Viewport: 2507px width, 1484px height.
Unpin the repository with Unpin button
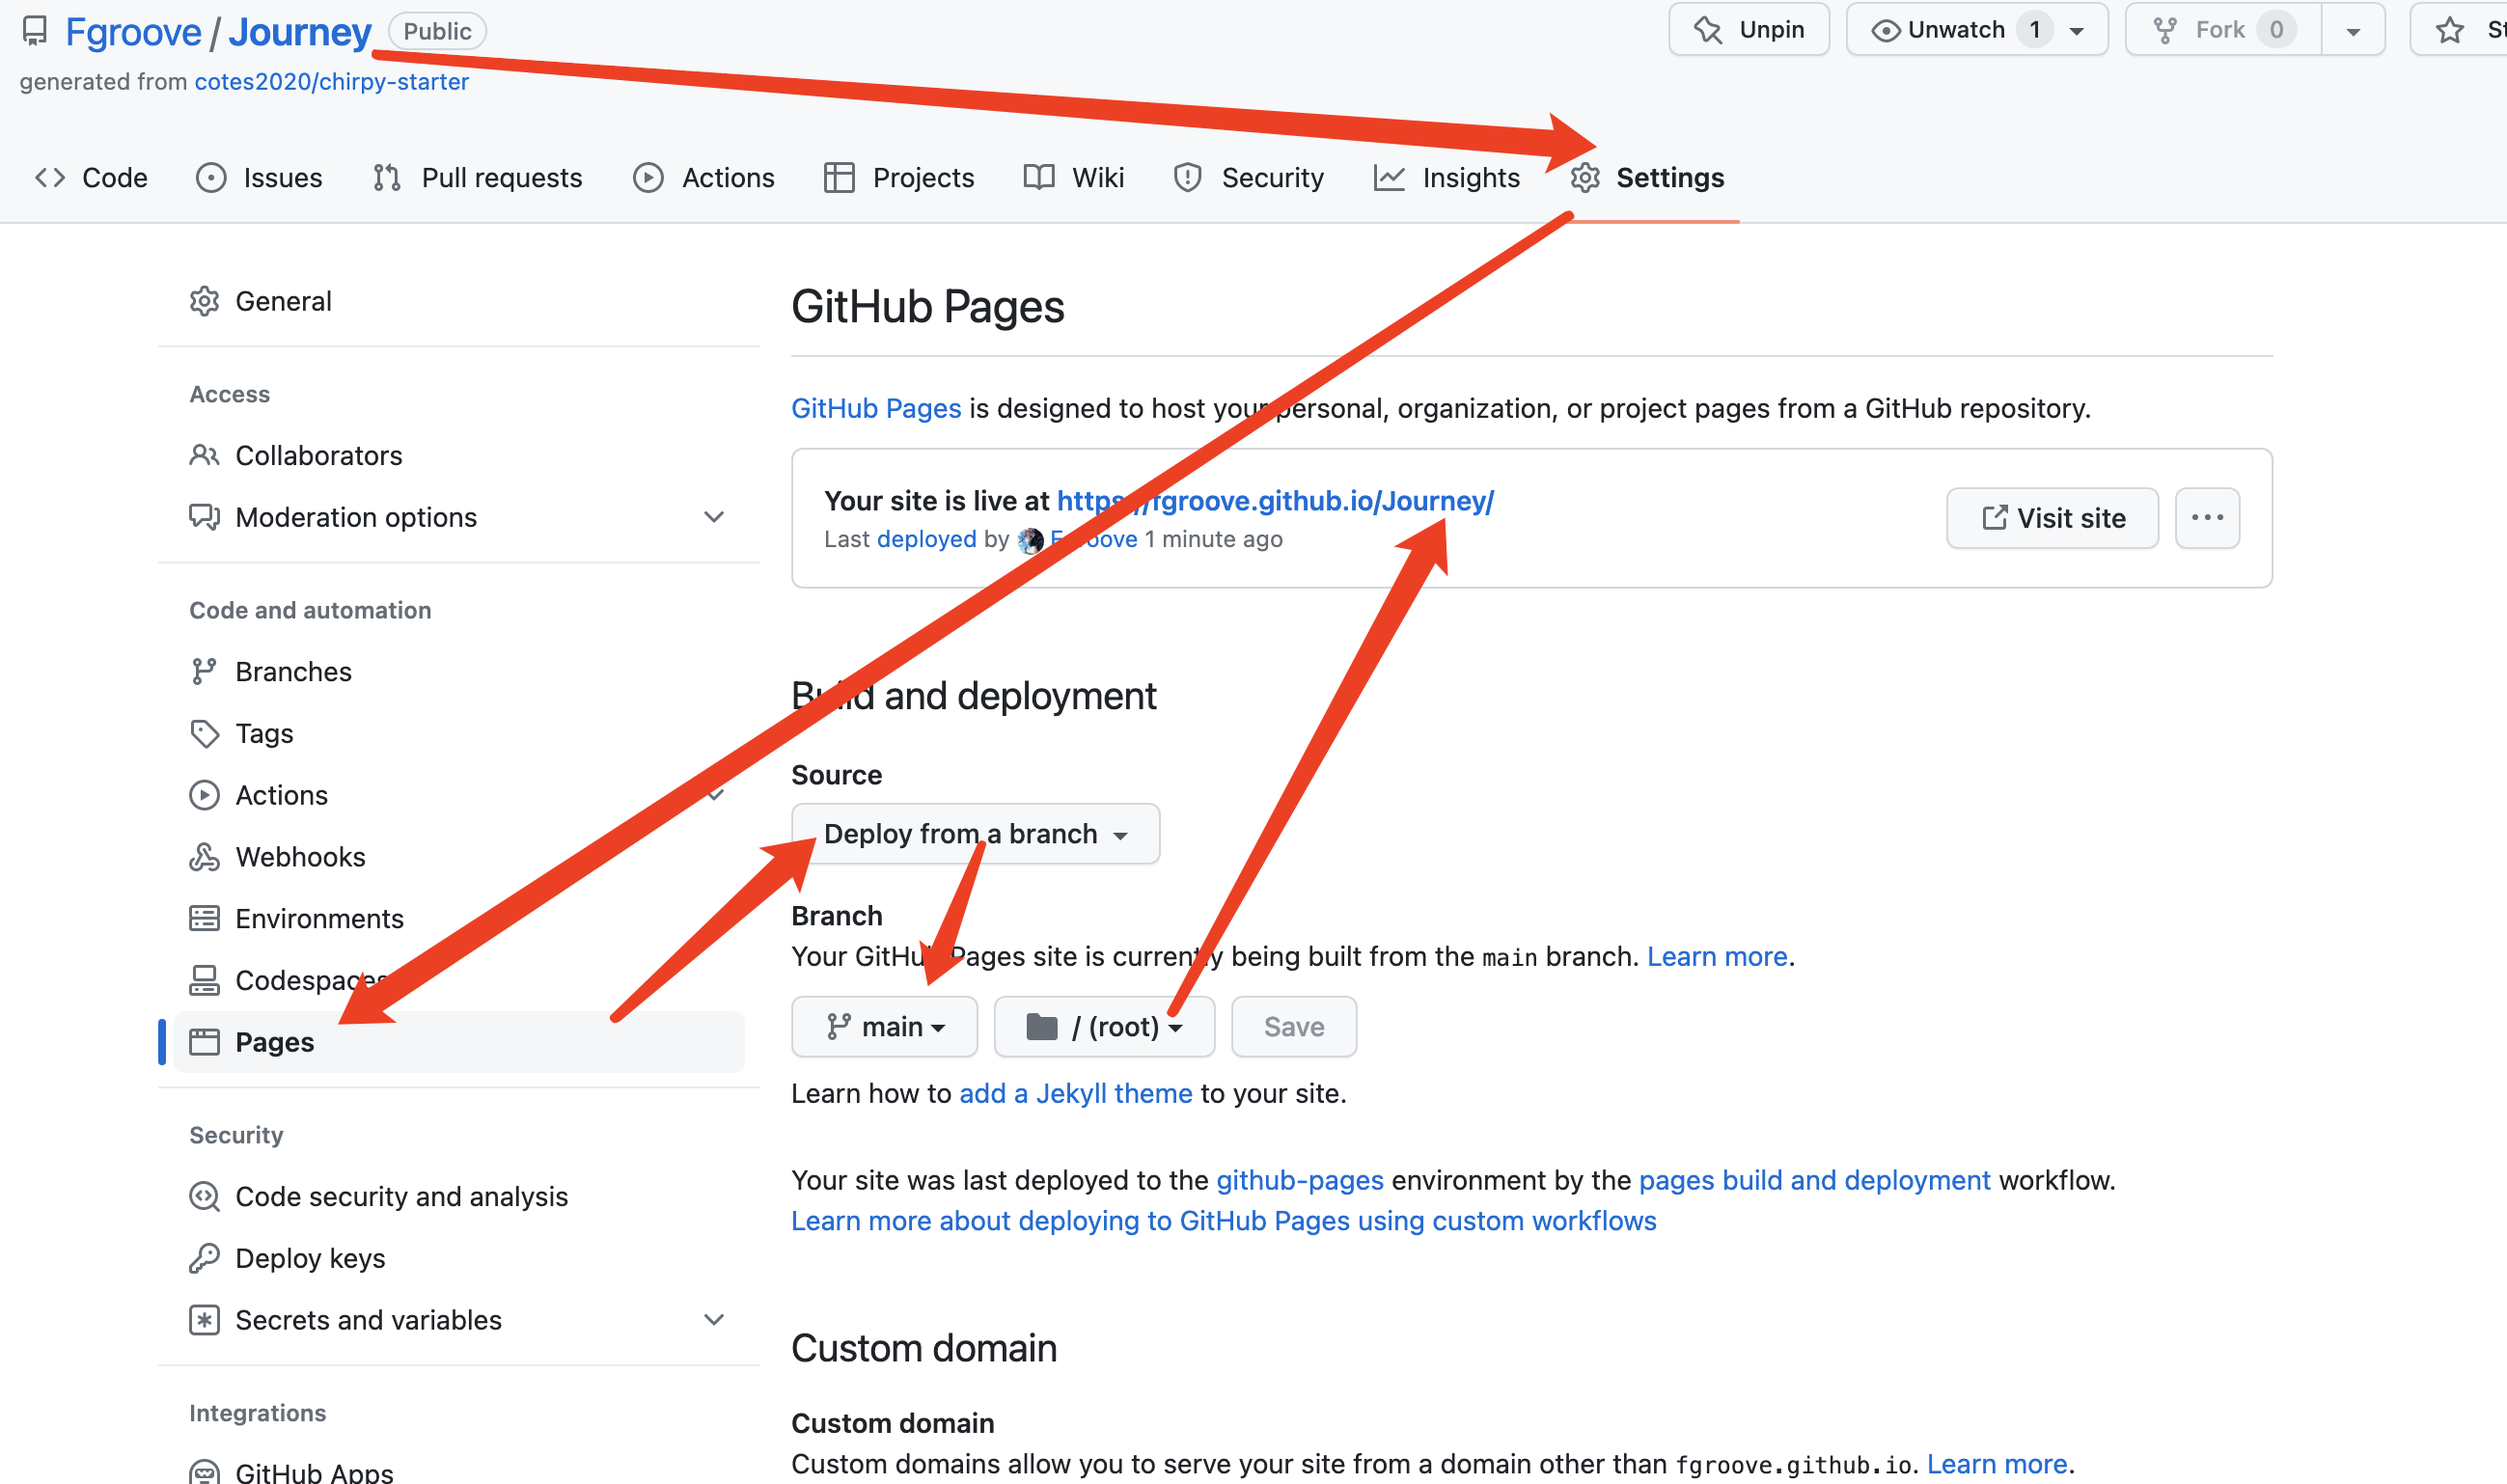pyautogui.click(x=1748, y=30)
